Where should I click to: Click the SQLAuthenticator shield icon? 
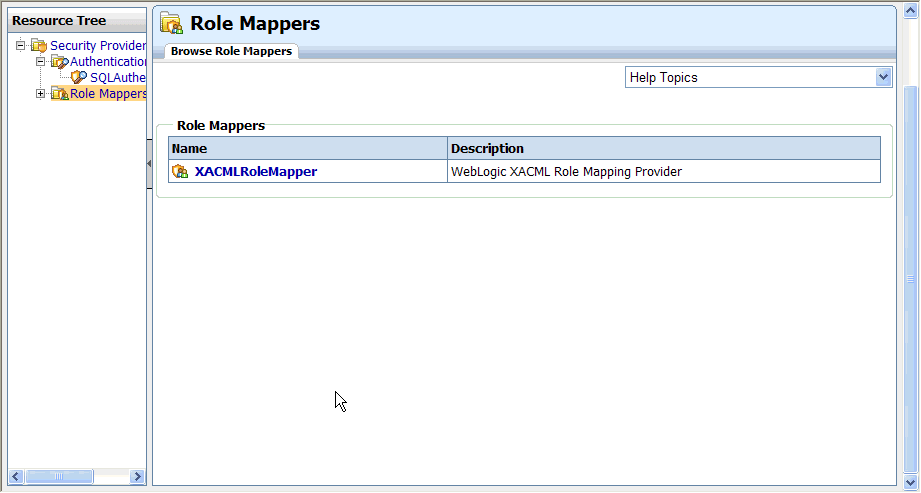coord(79,77)
